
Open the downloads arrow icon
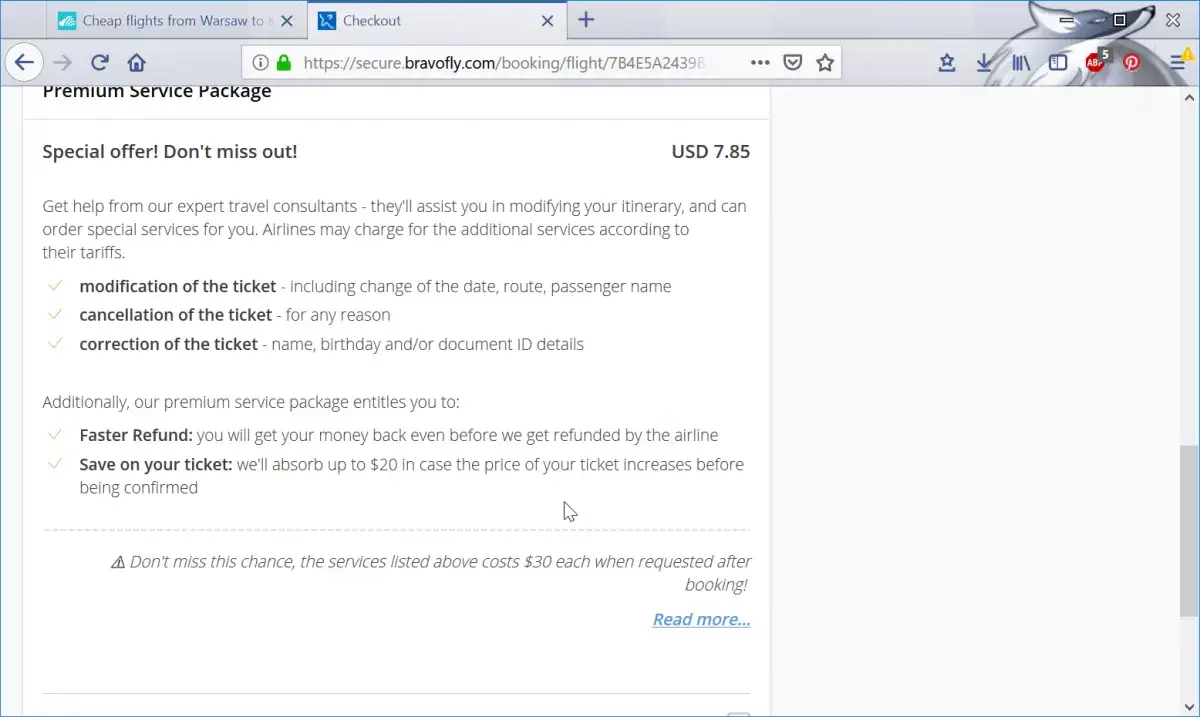point(984,62)
